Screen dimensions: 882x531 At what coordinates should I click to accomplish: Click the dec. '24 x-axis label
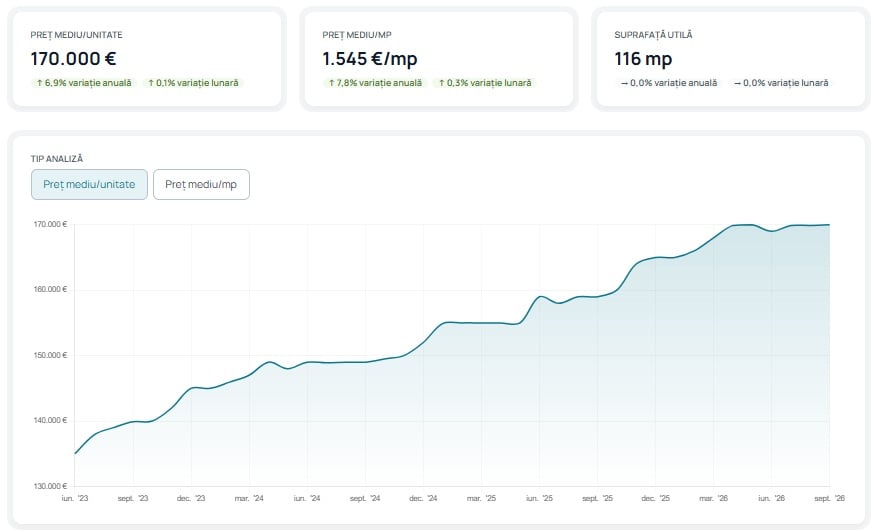(x=423, y=498)
